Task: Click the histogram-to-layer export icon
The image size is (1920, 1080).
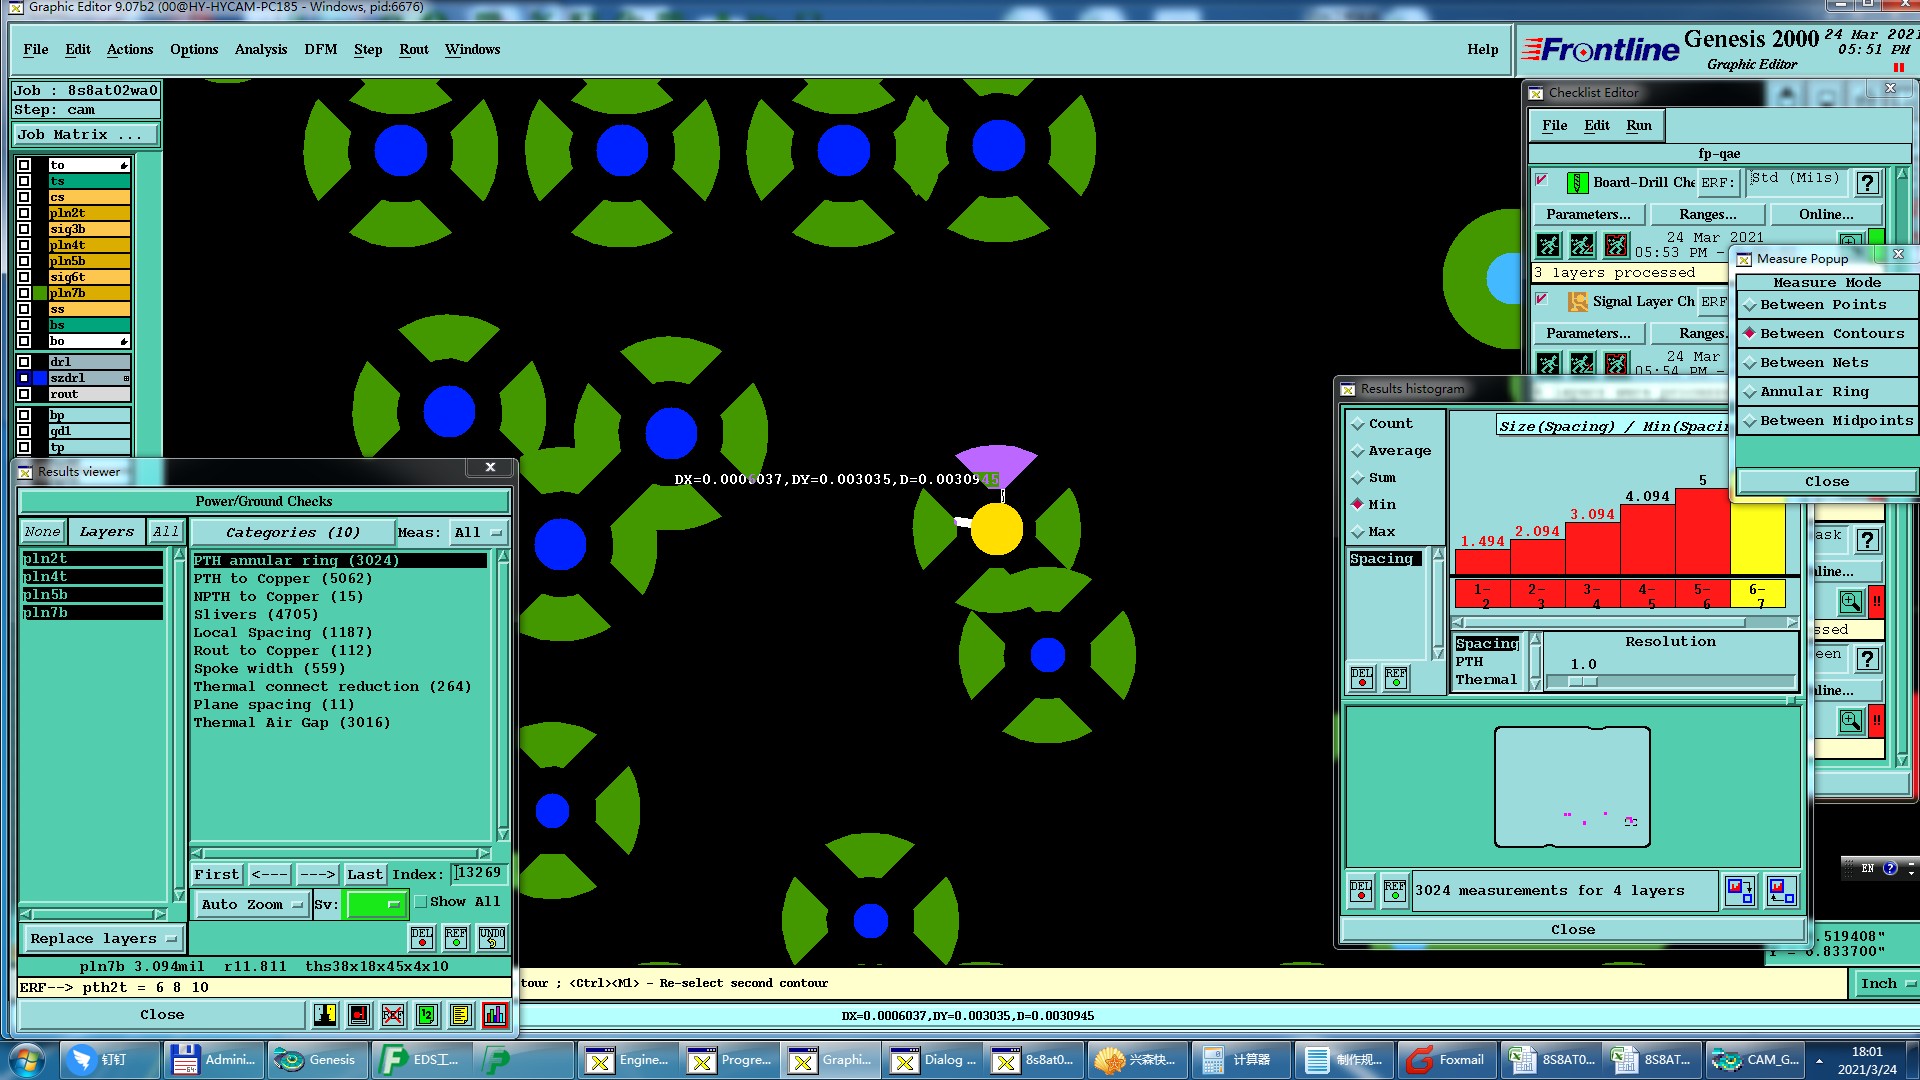Action: pyautogui.click(x=1739, y=890)
